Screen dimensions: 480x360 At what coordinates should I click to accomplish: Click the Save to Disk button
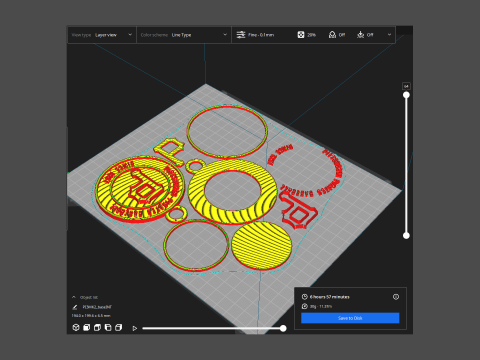pos(350,318)
